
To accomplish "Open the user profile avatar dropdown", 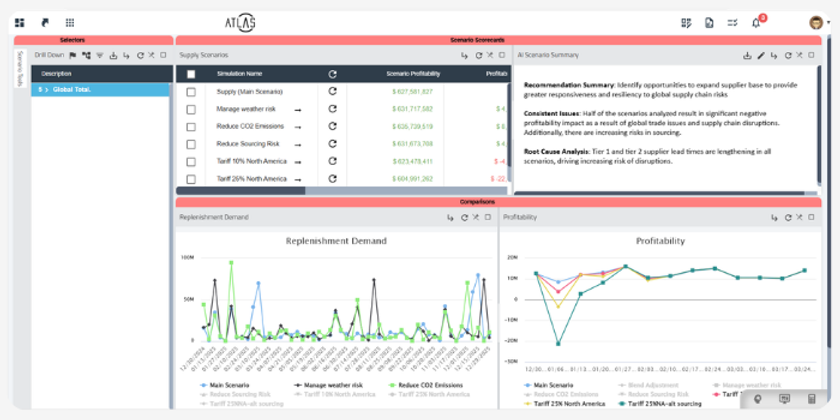I will coord(816,22).
